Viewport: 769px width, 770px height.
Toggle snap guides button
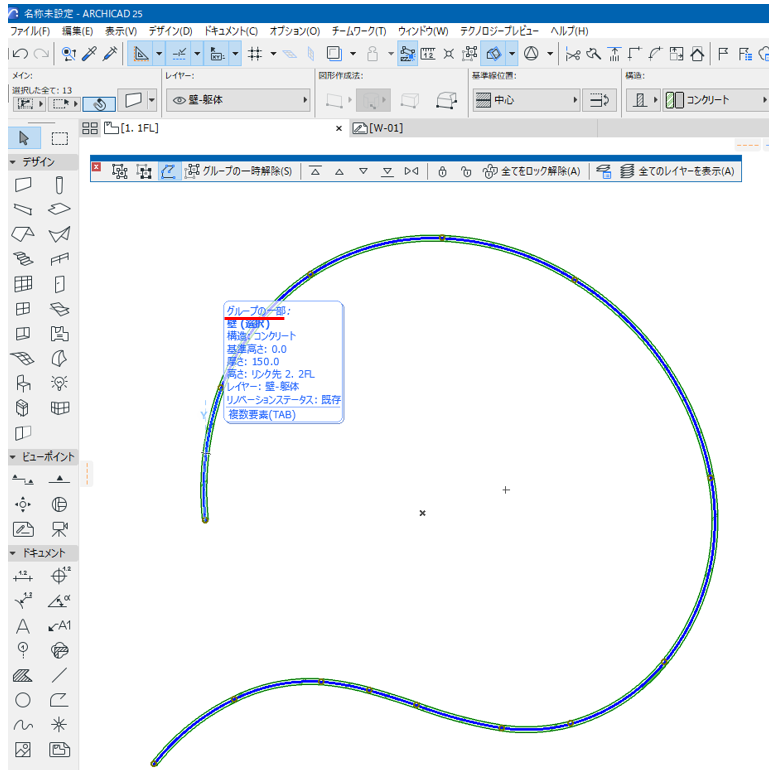pos(179,54)
